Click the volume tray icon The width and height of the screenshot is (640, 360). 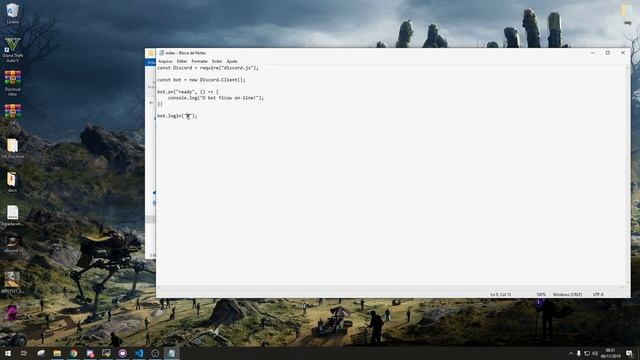[x=595, y=353]
